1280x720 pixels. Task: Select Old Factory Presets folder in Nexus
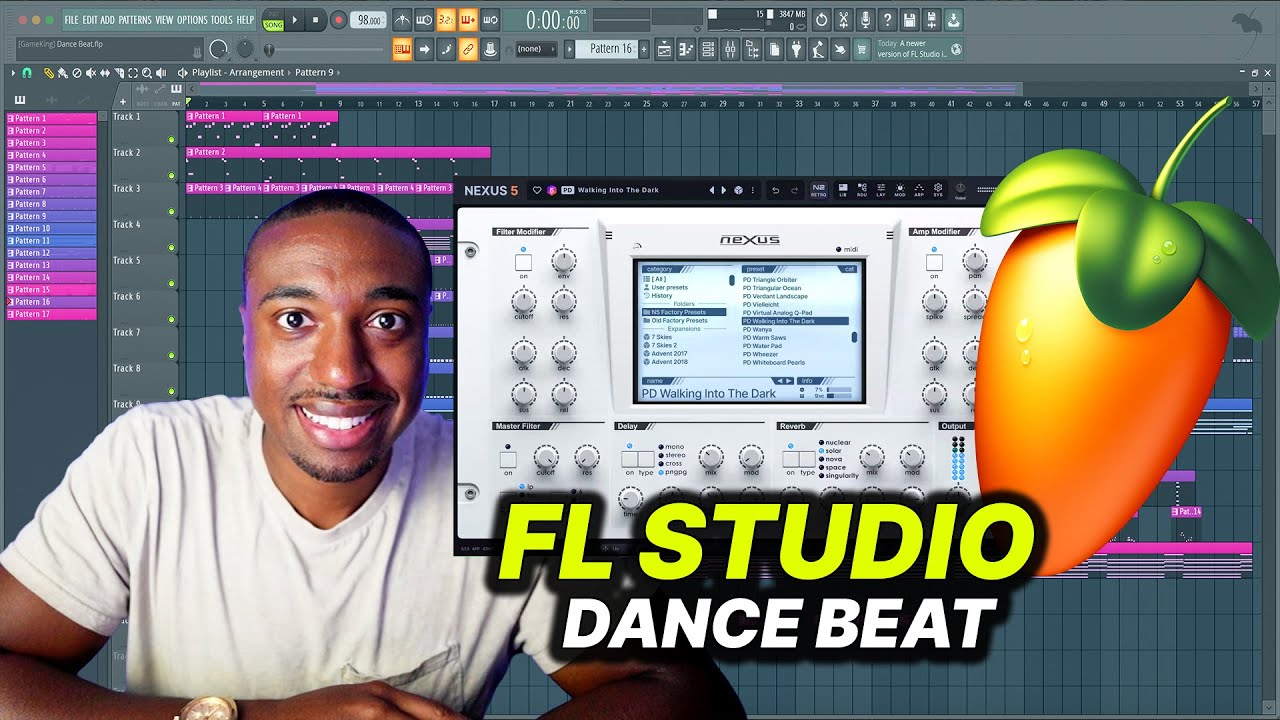click(680, 321)
